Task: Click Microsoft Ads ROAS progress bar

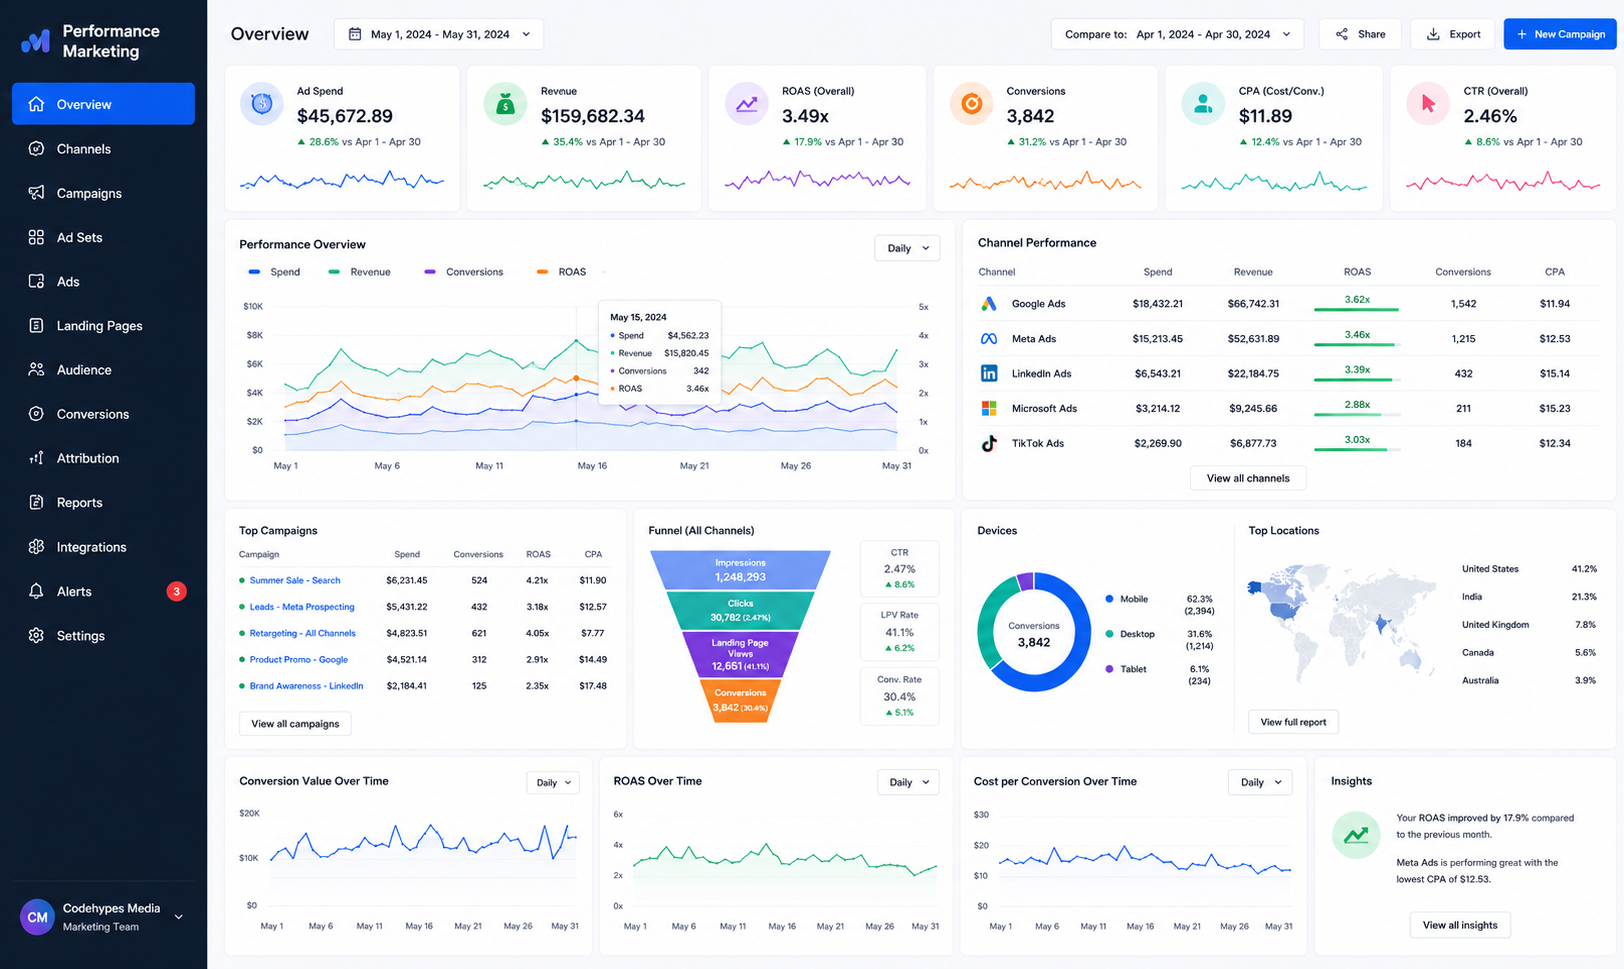Action: click(1356, 414)
